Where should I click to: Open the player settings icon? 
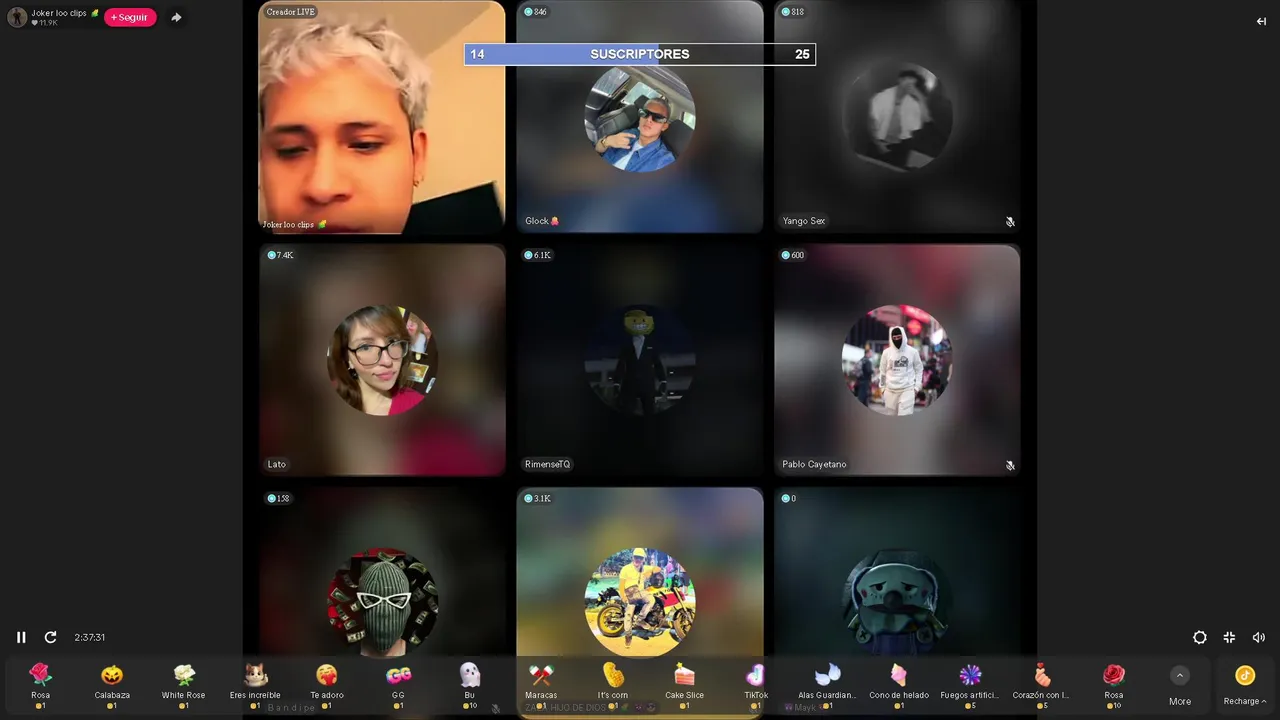[x=1200, y=637]
